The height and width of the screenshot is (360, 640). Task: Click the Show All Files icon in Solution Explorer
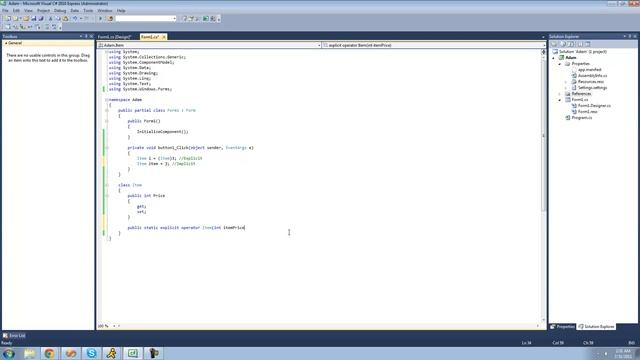point(563,44)
